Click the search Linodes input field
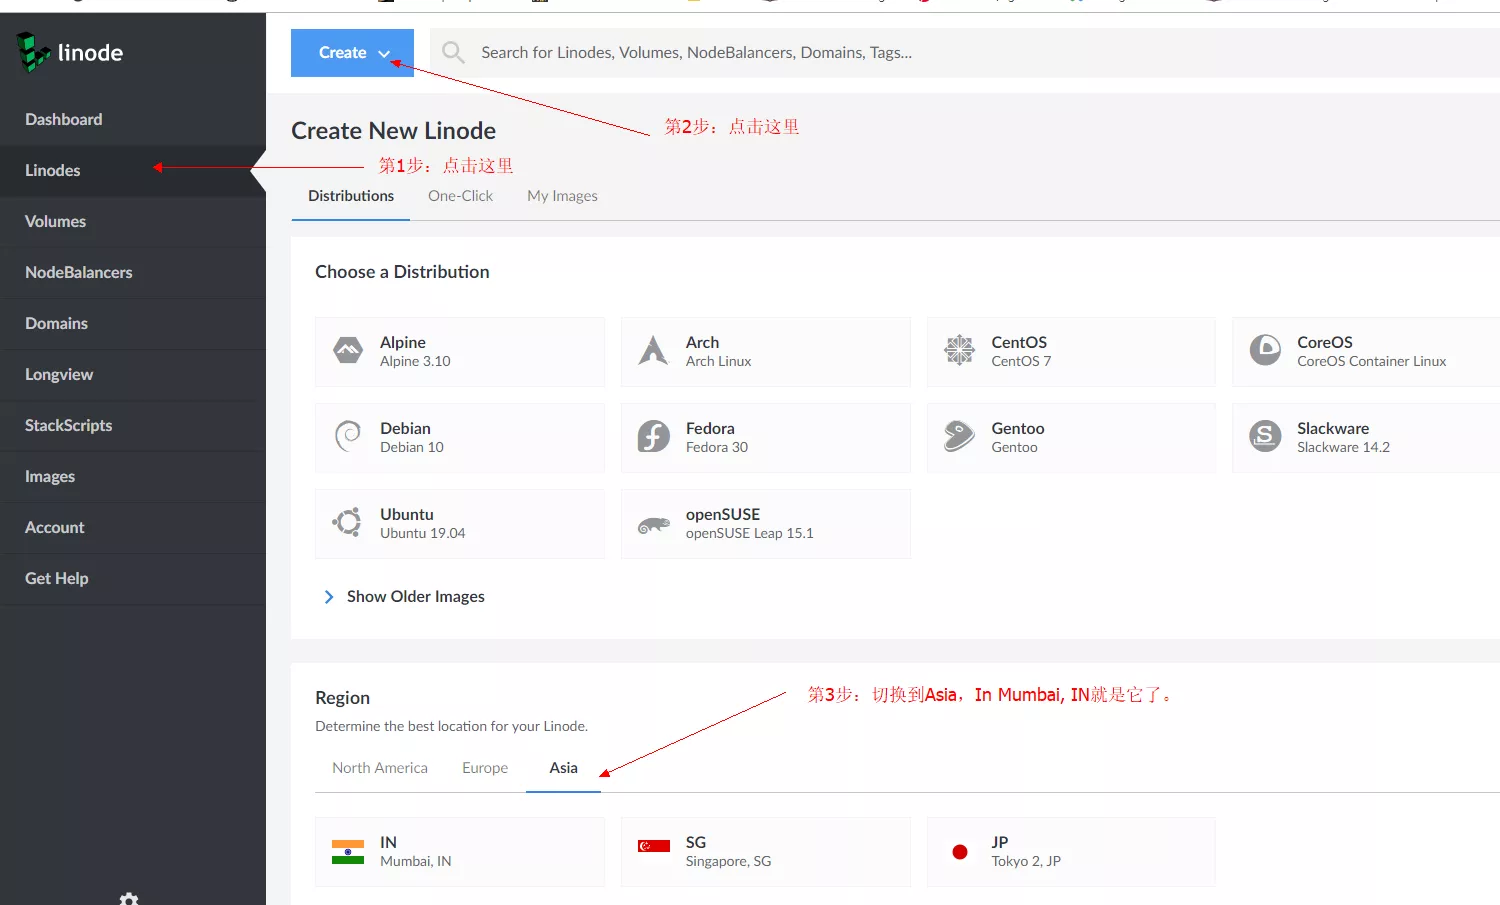This screenshot has height=905, width=1500. [x=900, y=53]
